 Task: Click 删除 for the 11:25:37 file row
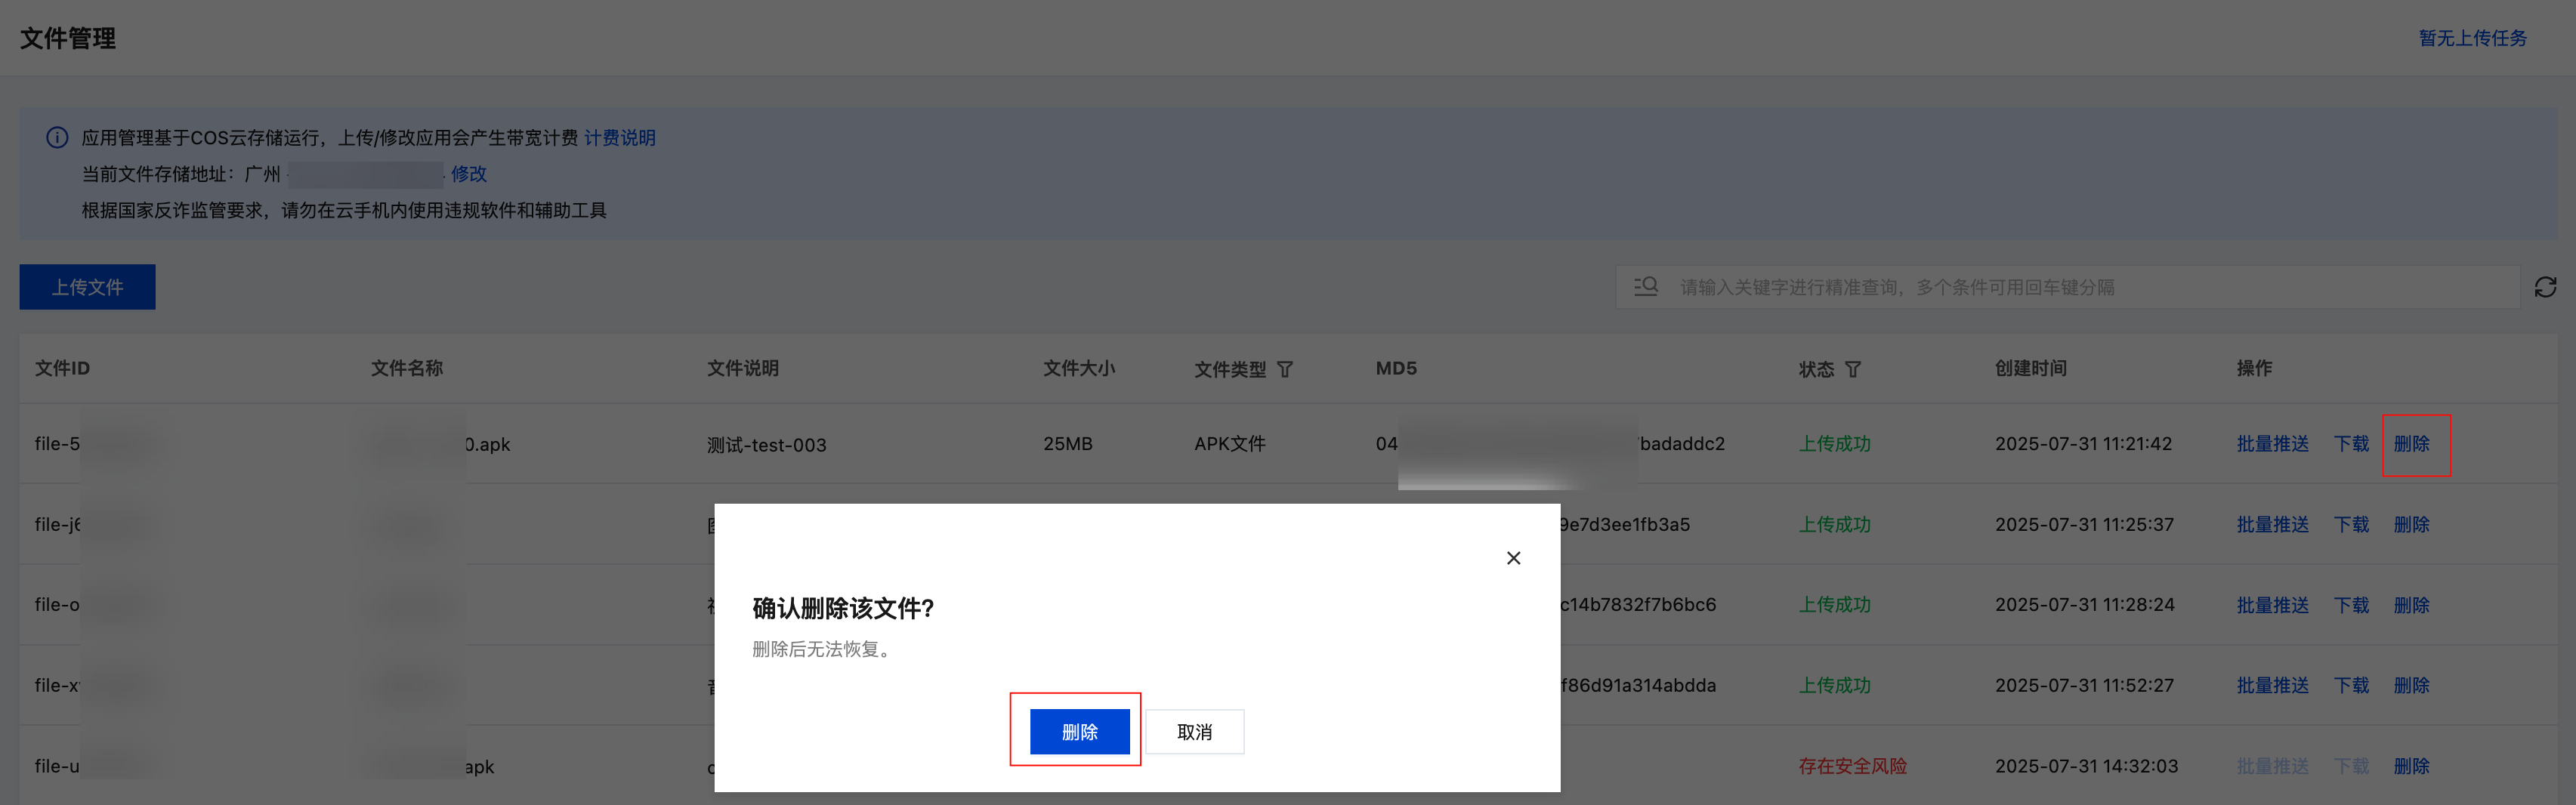(x=2411, y=524)
